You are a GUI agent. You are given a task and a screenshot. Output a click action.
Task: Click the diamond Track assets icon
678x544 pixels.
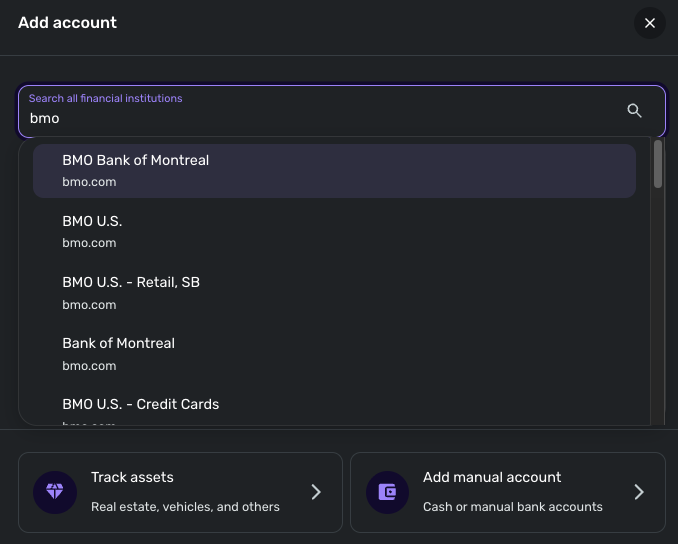pos(55,492)
